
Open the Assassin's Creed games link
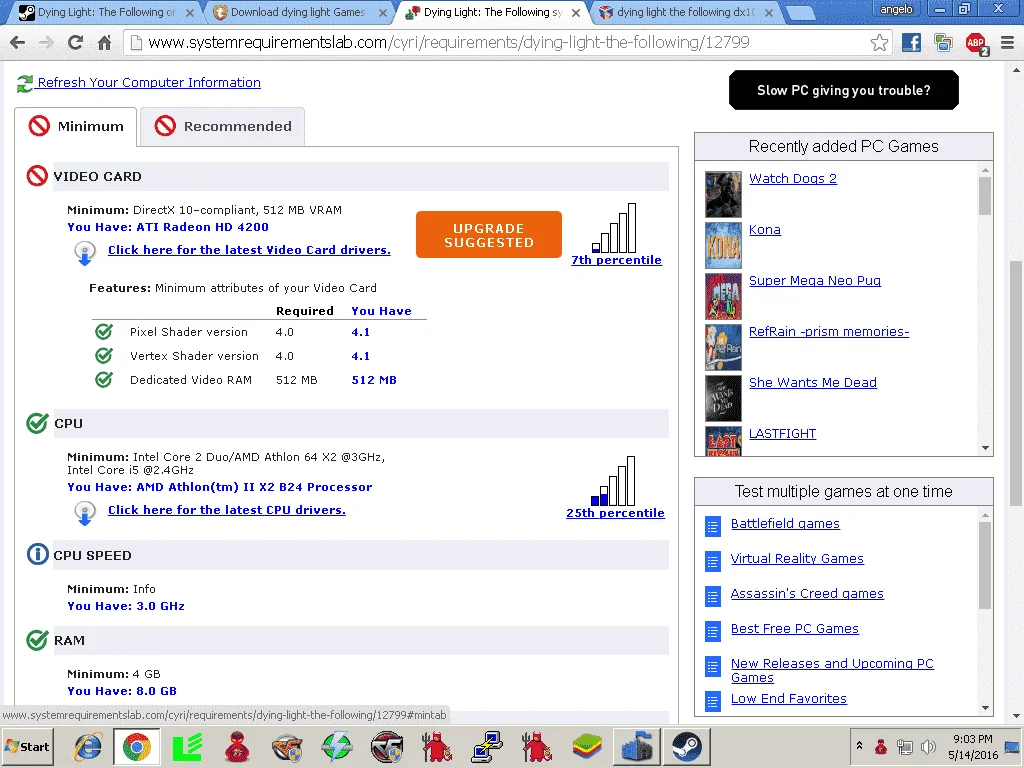tap(807, 594)
